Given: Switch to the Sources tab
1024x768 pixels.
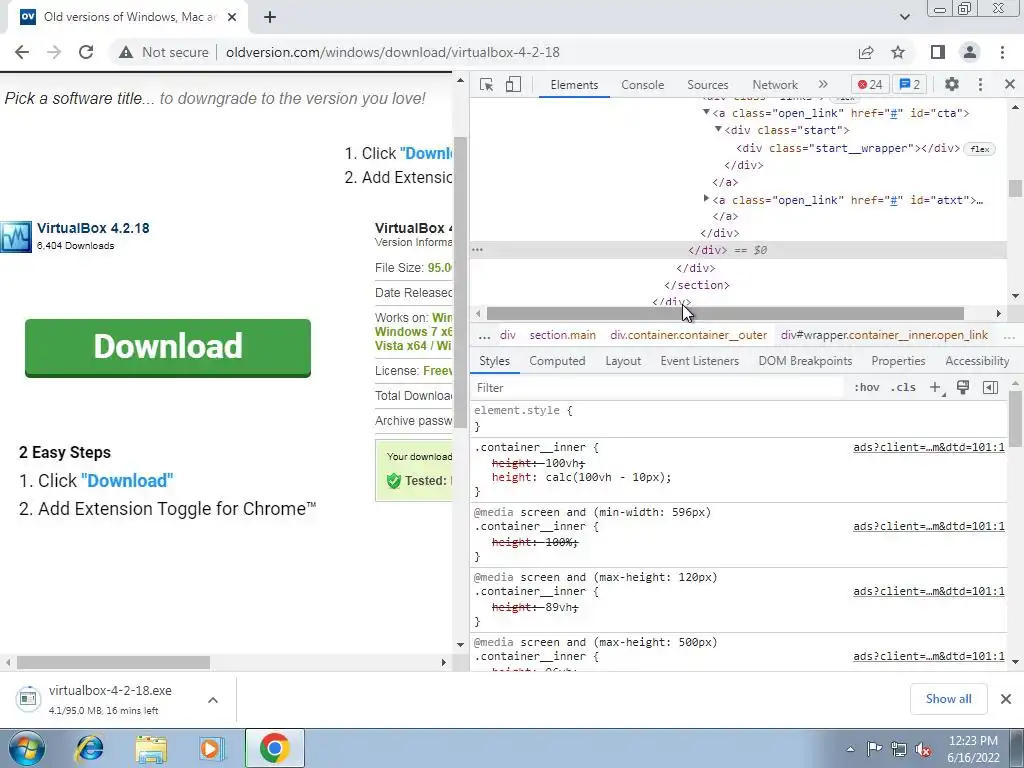Looking at the screenshot, I should pos(707,85).
